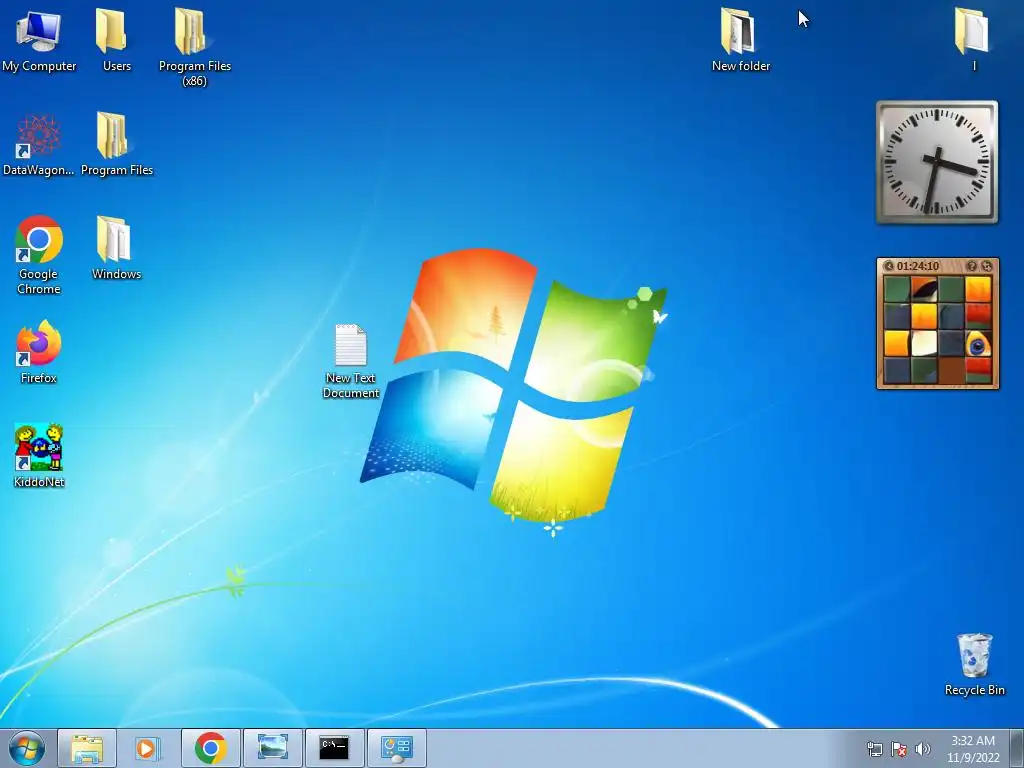The image size is (1024, 768).
Task: Open Windows Explorer from the taskbar
Action: pos(87,748)
